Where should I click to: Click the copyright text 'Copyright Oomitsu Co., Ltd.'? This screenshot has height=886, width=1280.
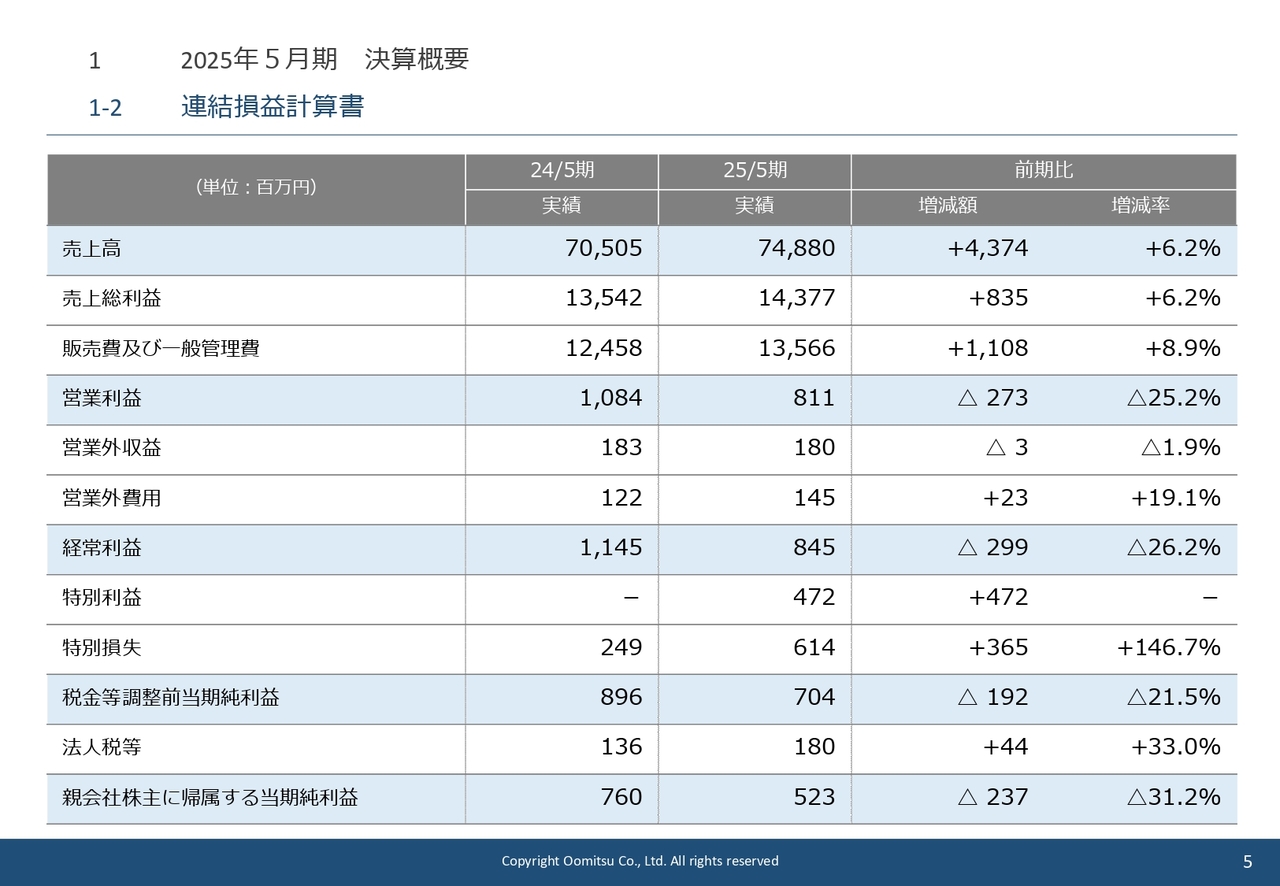click(x=583, y=861)
